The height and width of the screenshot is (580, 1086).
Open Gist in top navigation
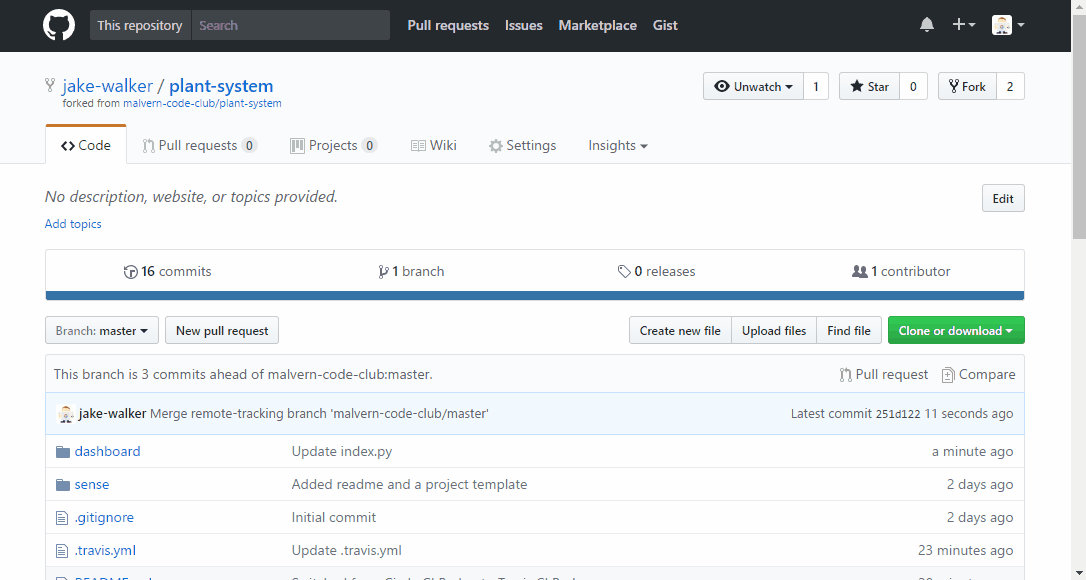(665, 26)
